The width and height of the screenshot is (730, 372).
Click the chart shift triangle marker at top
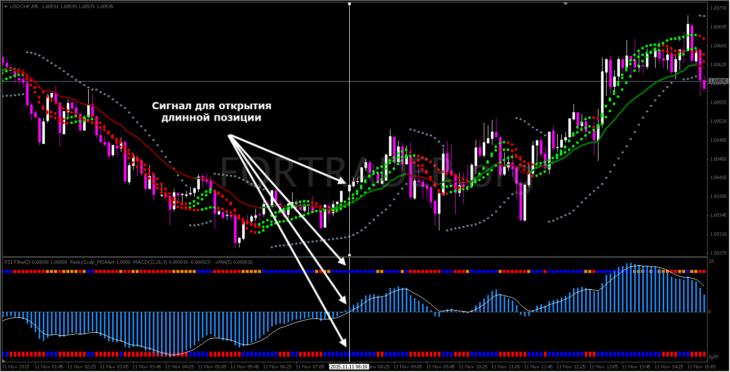(x=566, y=3)
